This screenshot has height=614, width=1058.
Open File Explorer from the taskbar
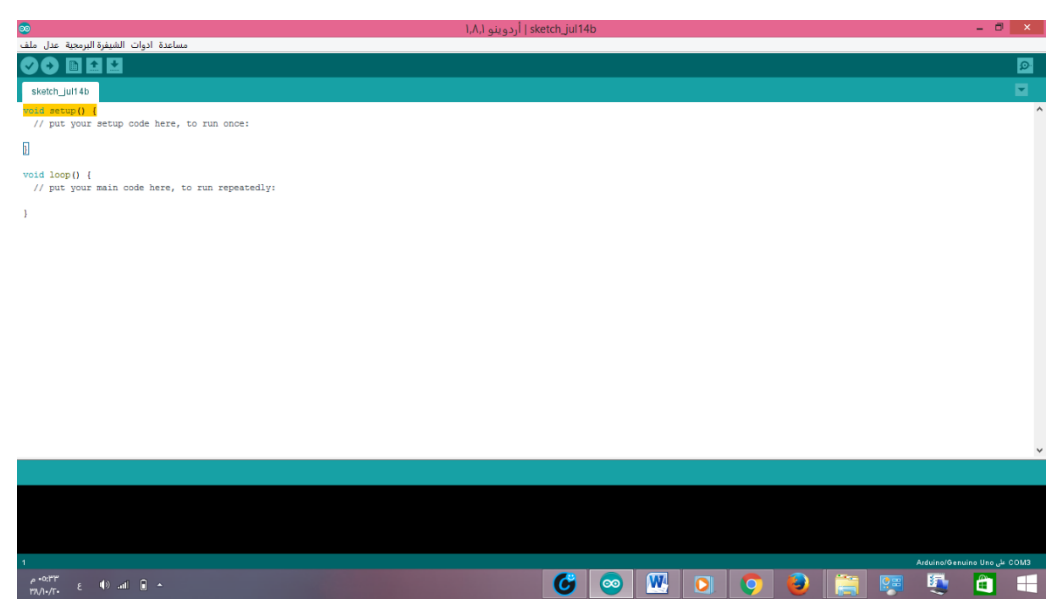pyautogui.click(x=846, y=584)
